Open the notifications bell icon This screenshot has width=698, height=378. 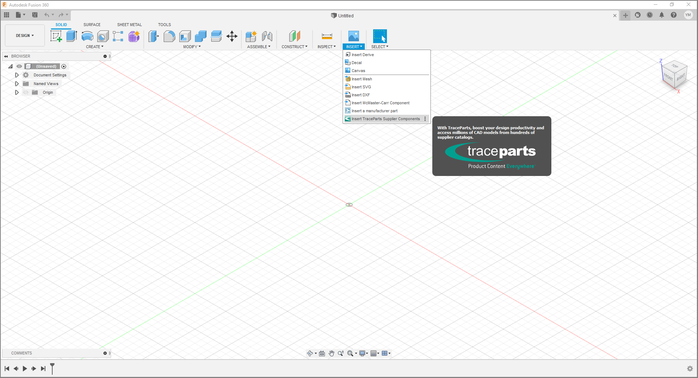661,15
